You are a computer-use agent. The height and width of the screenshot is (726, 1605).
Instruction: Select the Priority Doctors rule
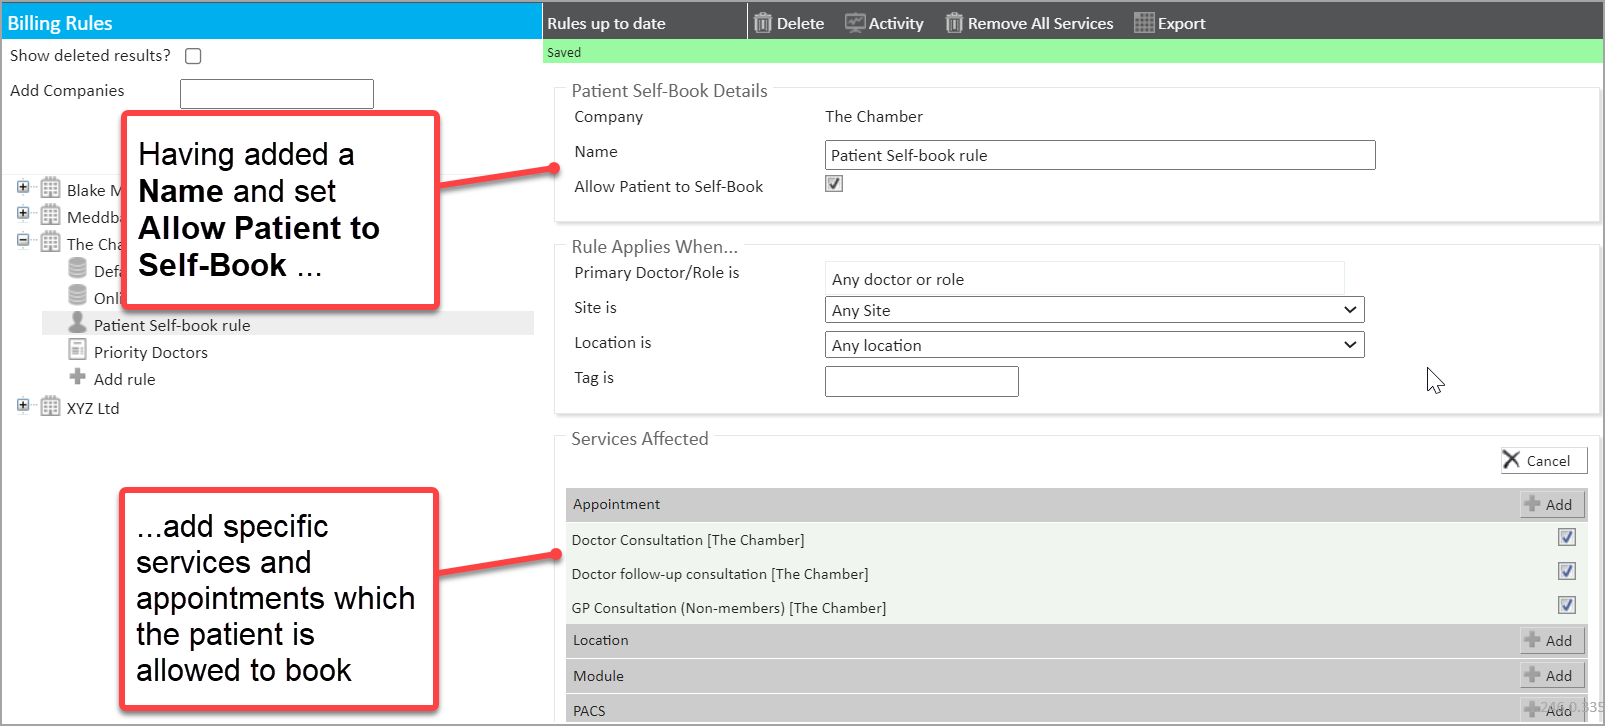[150, 352]
